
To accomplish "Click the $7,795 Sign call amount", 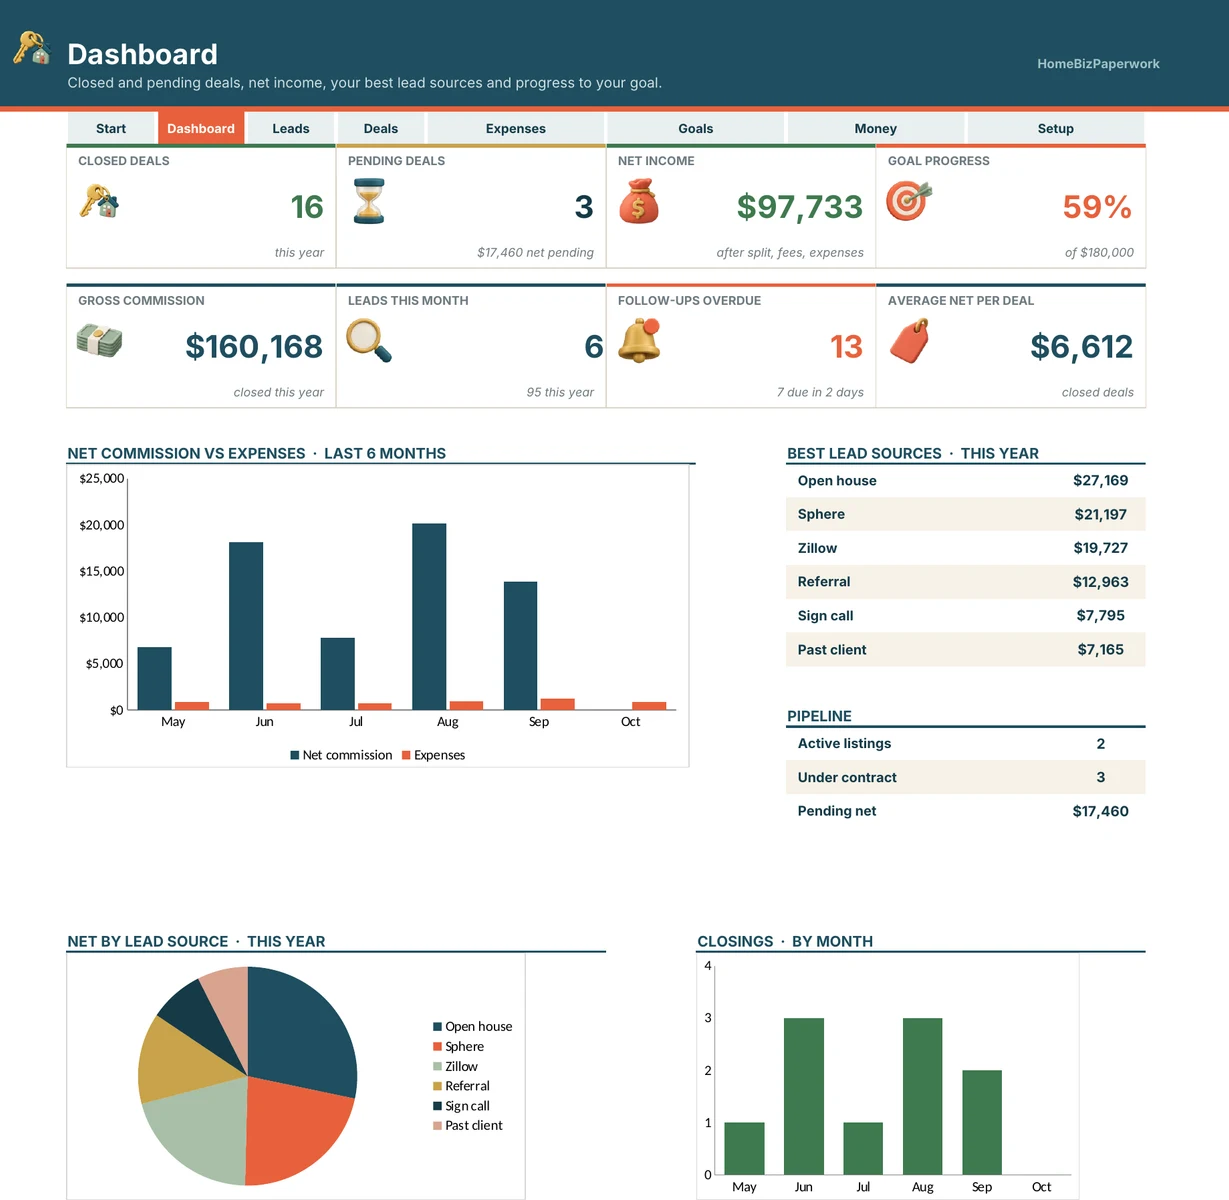I will 1100,616.
